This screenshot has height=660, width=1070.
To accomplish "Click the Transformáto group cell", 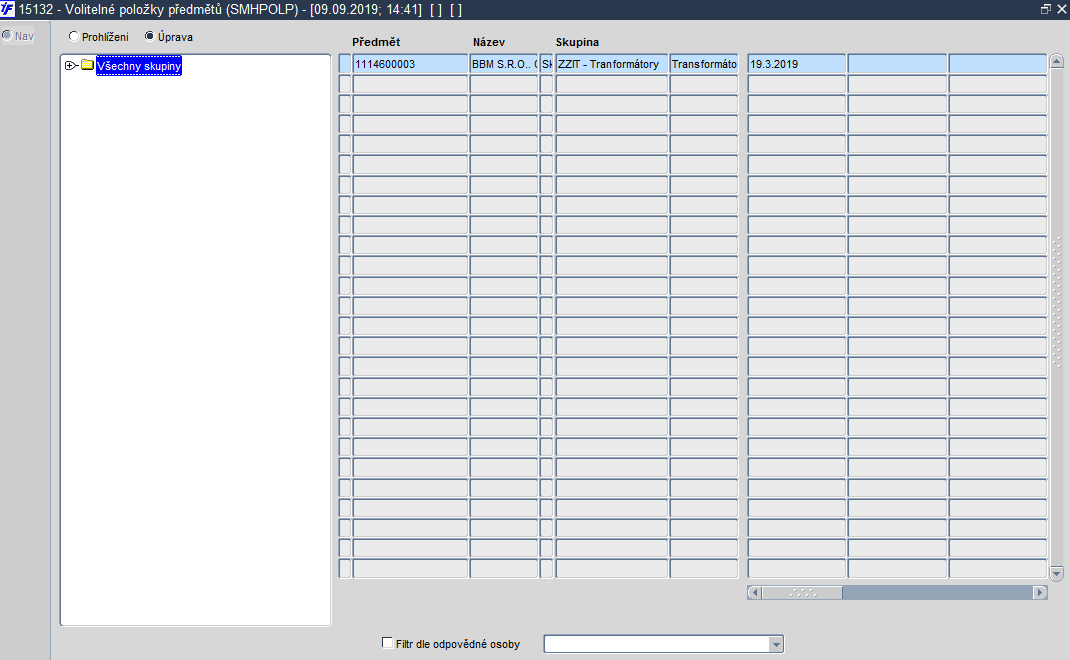I will click(704, 64).
